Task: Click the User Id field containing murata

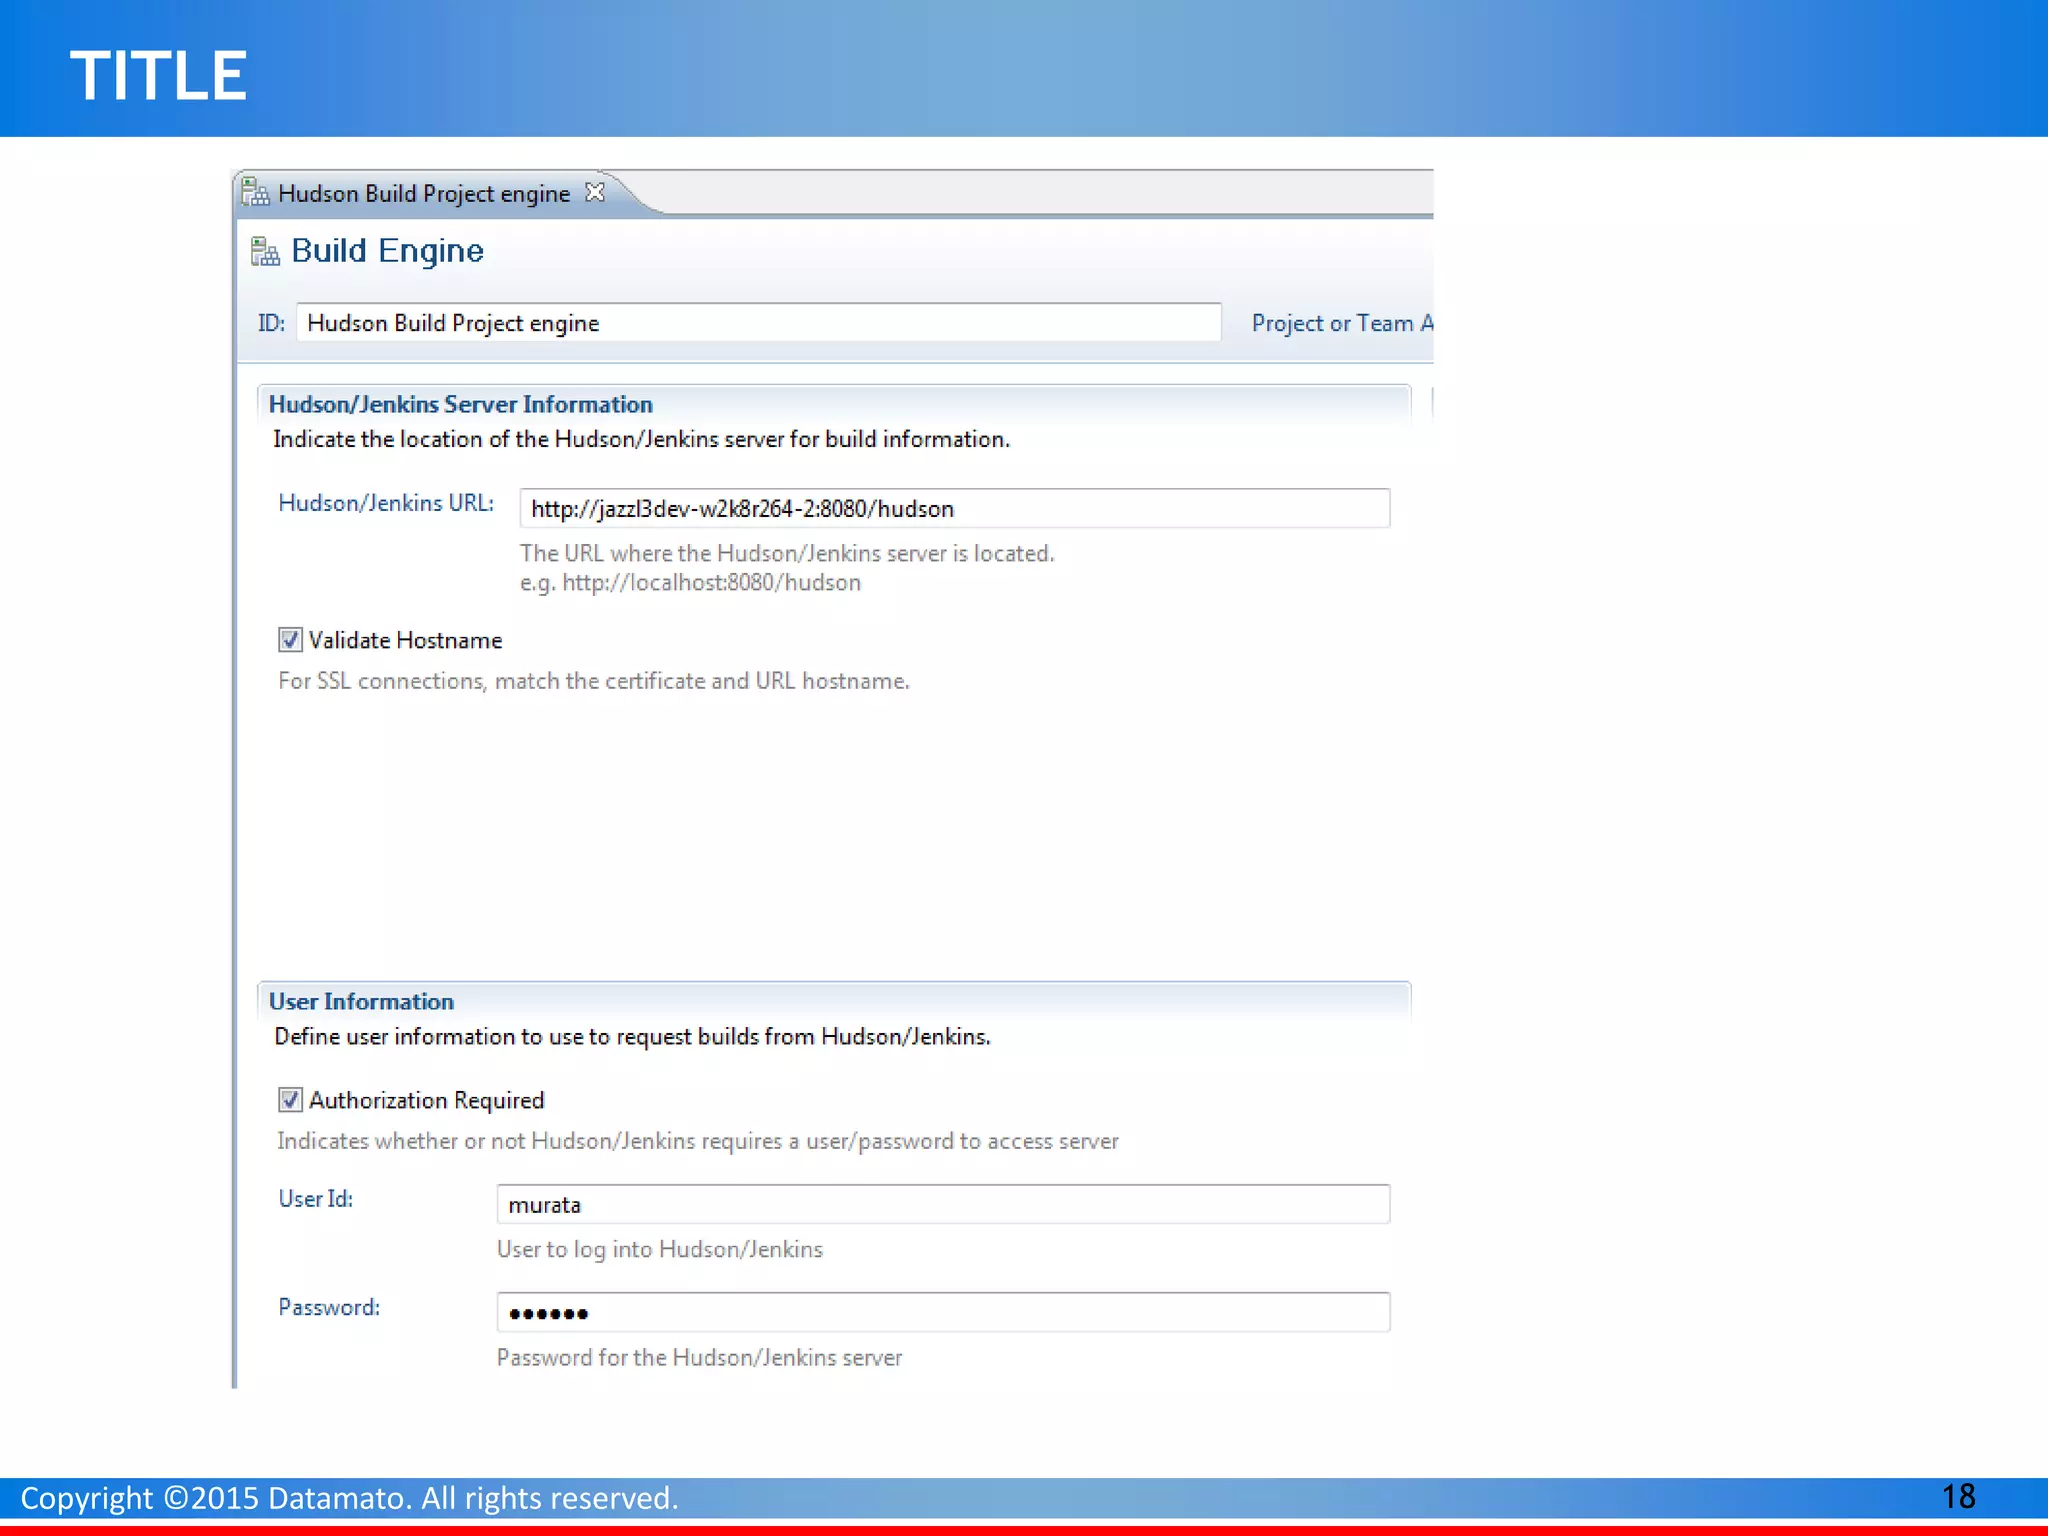Action: 942,1205
